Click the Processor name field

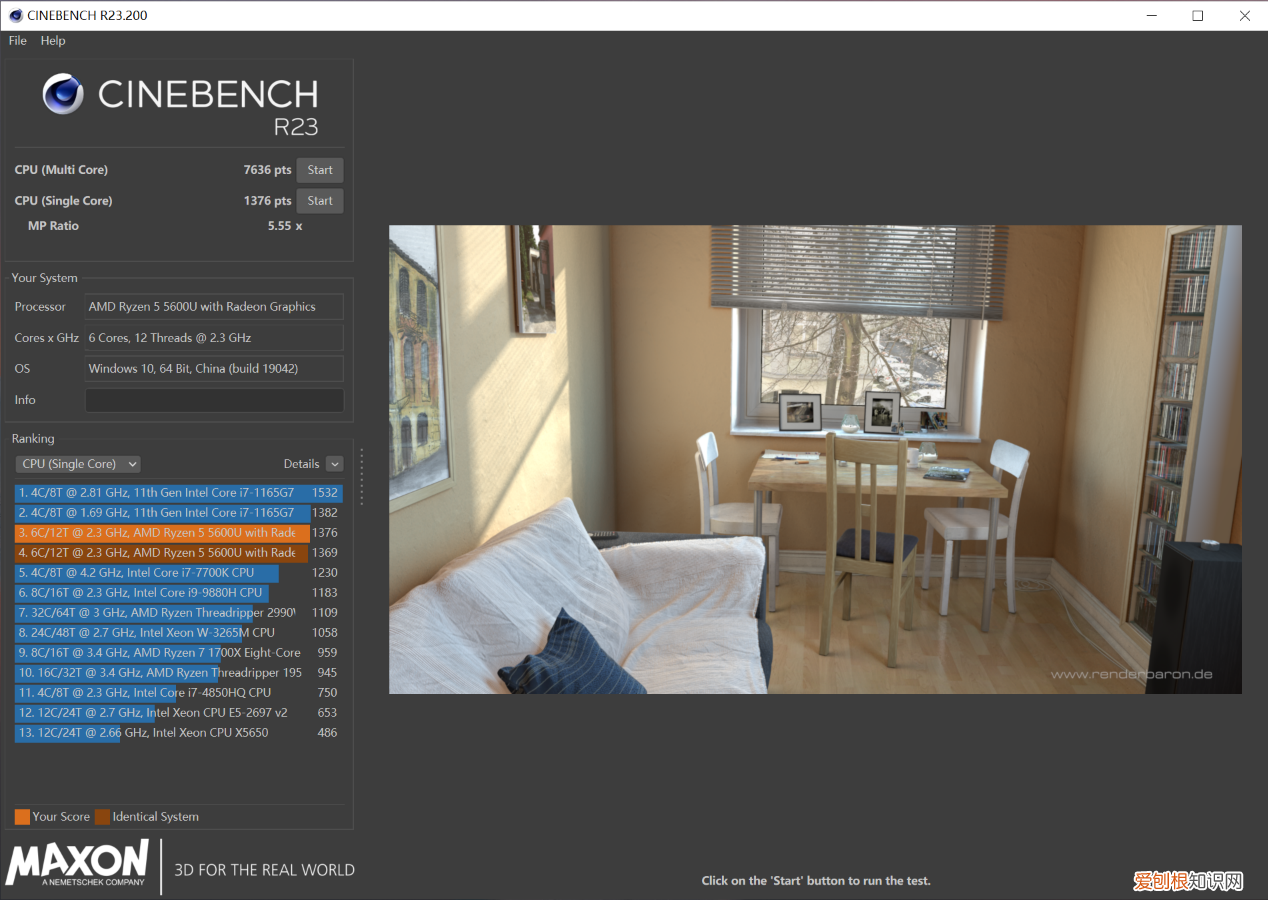pyautogui.click(x=214, y=307)
